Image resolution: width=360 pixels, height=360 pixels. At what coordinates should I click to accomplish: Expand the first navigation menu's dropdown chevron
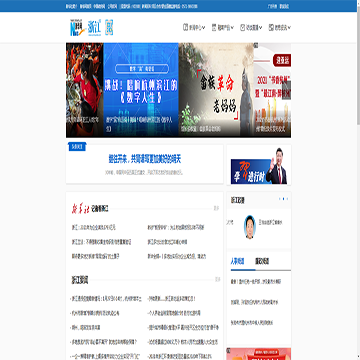[204, 28]
